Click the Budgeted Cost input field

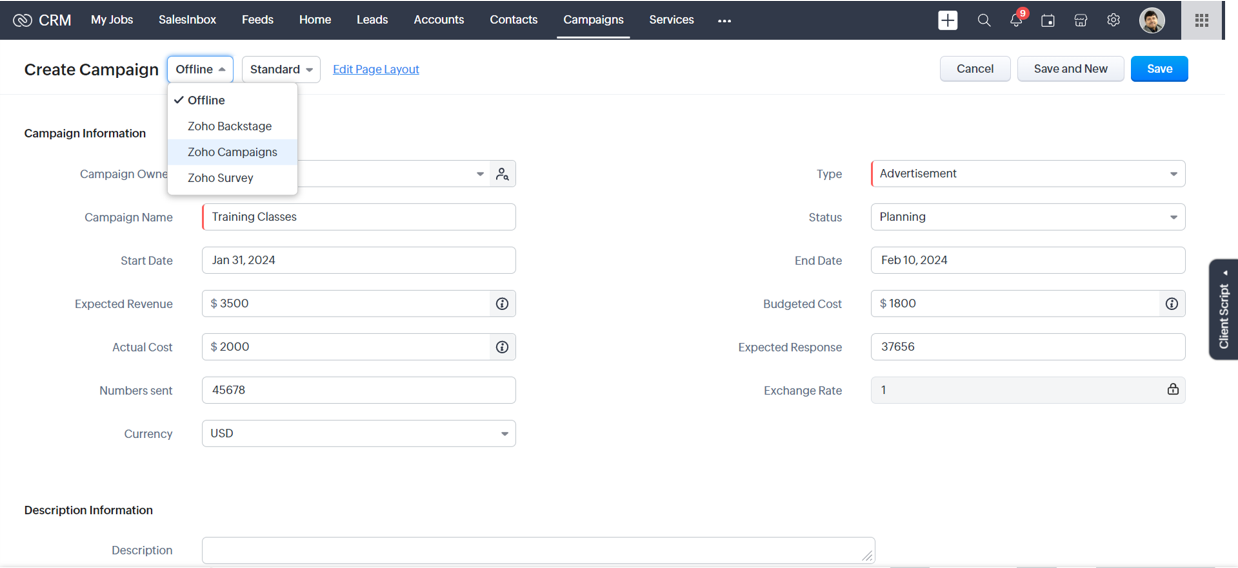pos(1017,304)
